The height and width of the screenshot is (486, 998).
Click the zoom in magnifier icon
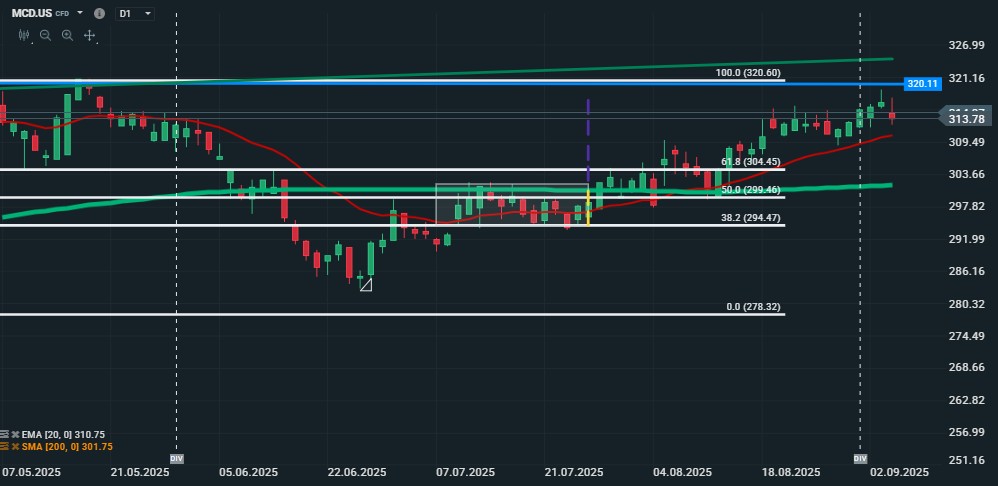pos(67,35)
